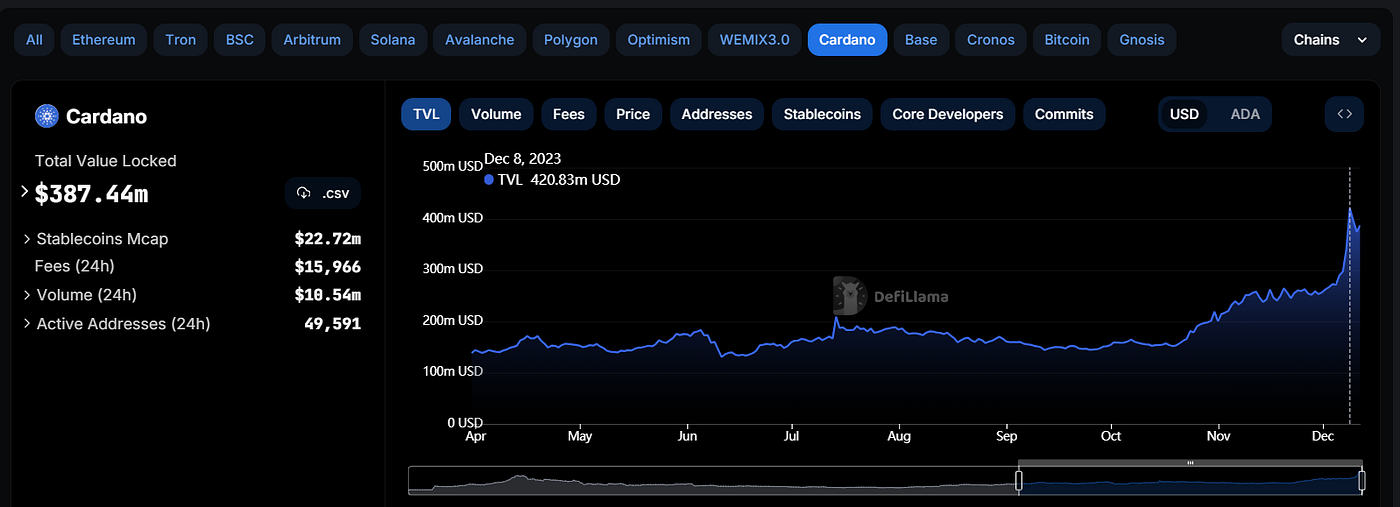Viewport: 1400px width, 507px height.
Task: Toggle the Fees chart metric
Action: point(569,114)
